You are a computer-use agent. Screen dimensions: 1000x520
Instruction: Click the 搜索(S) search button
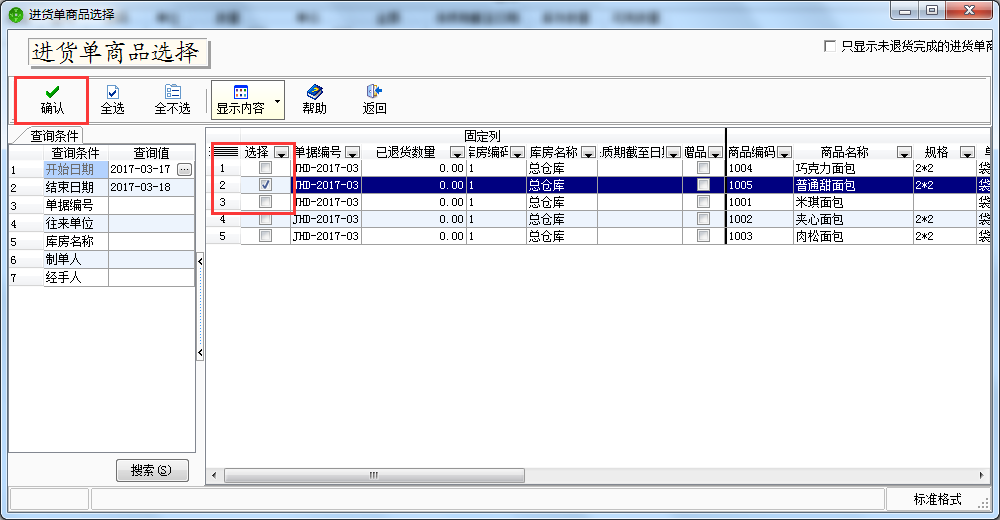[x=152, y=470]
